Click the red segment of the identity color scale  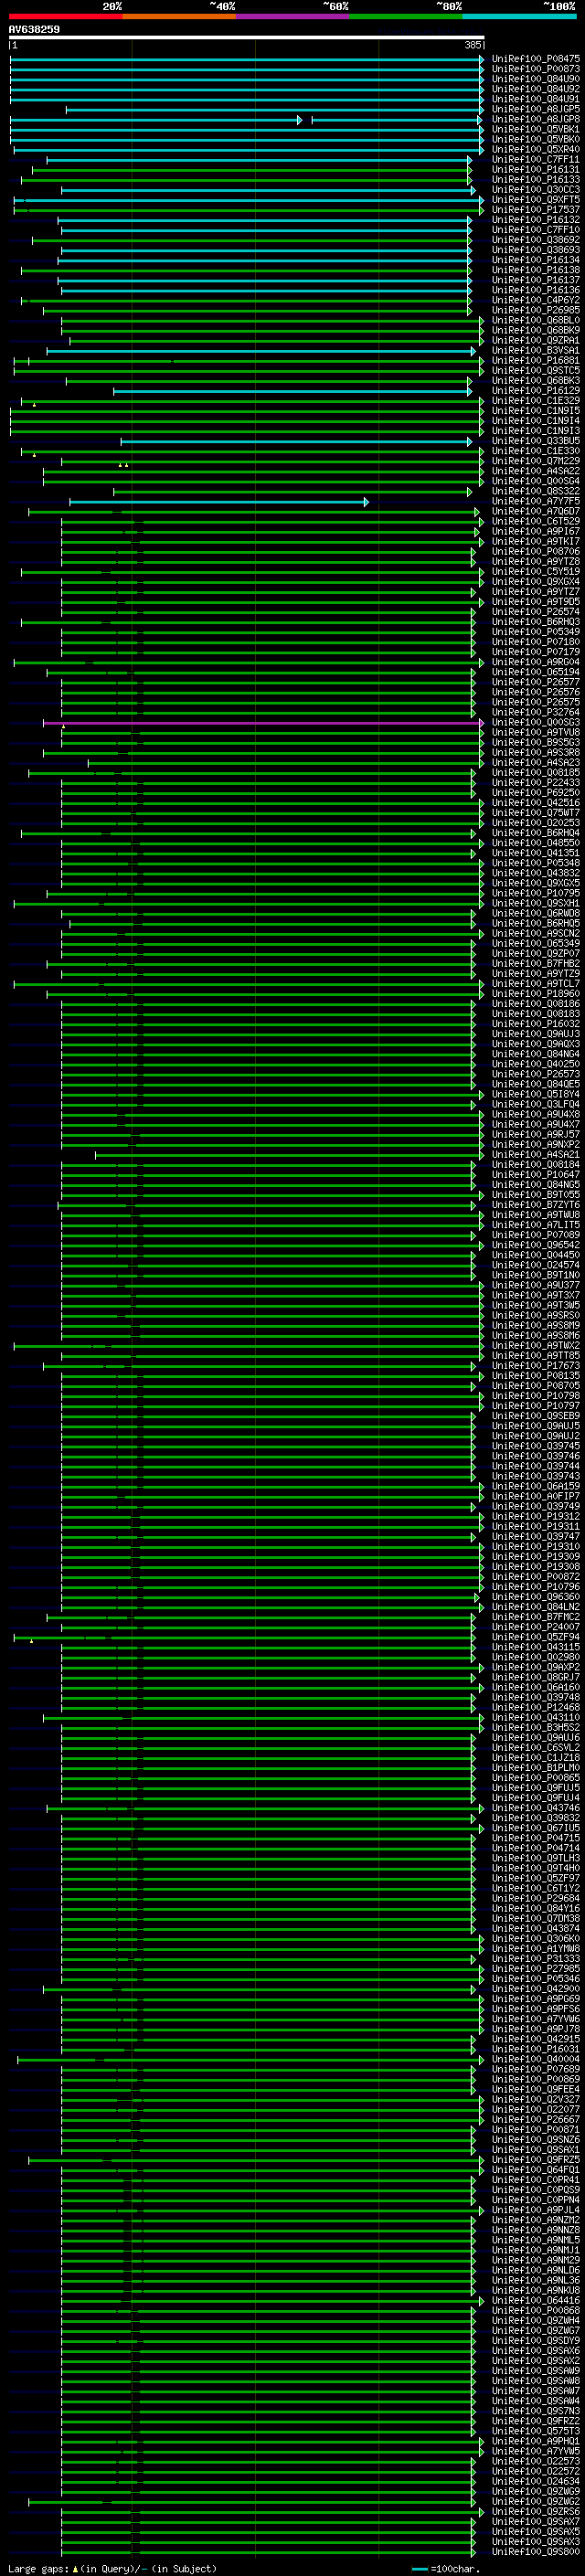65,16
